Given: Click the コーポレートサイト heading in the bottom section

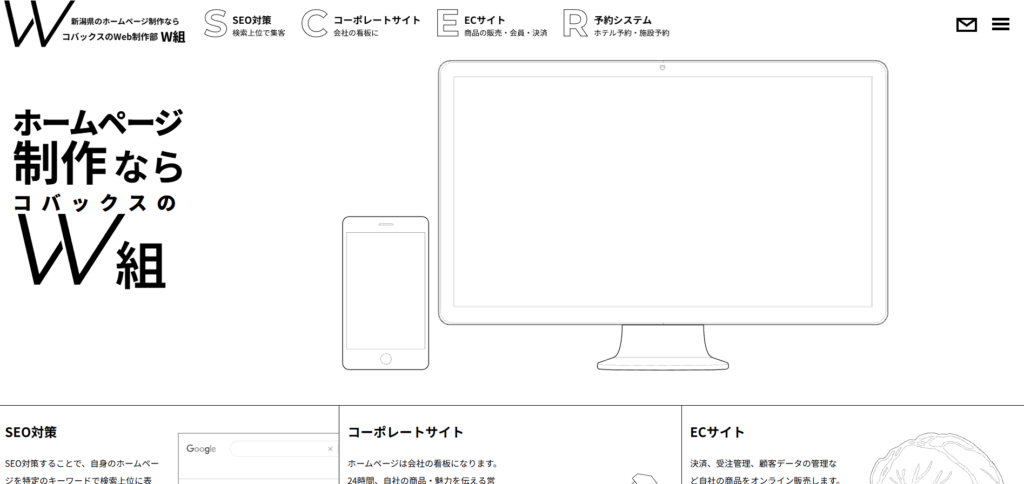Looking at the screenshot, I should tap(405, 433).
